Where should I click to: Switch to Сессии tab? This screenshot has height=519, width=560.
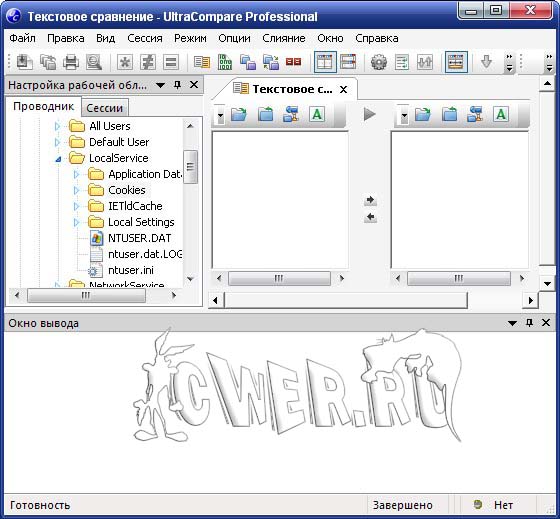click(104, 108)
